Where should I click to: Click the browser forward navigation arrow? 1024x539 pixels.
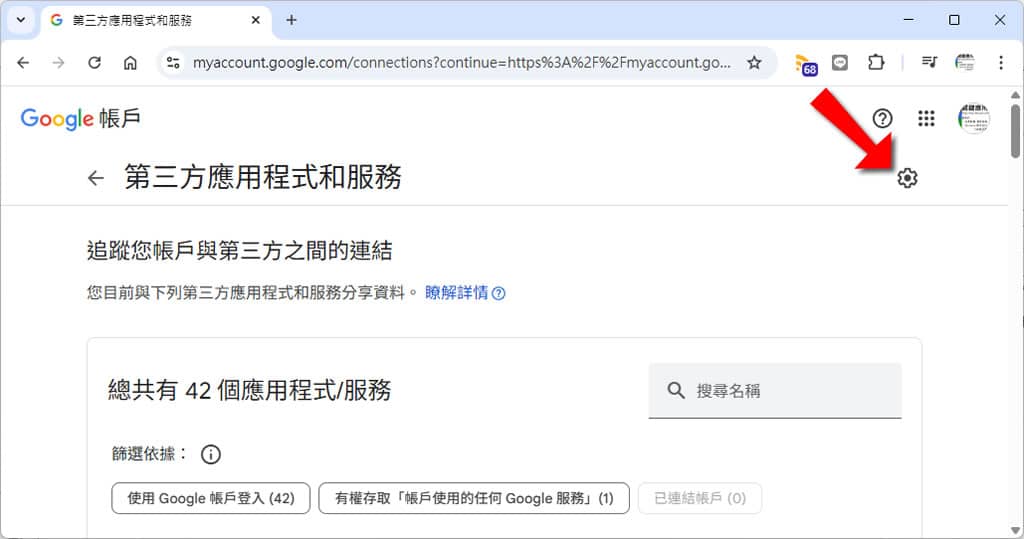coord(59,63)
